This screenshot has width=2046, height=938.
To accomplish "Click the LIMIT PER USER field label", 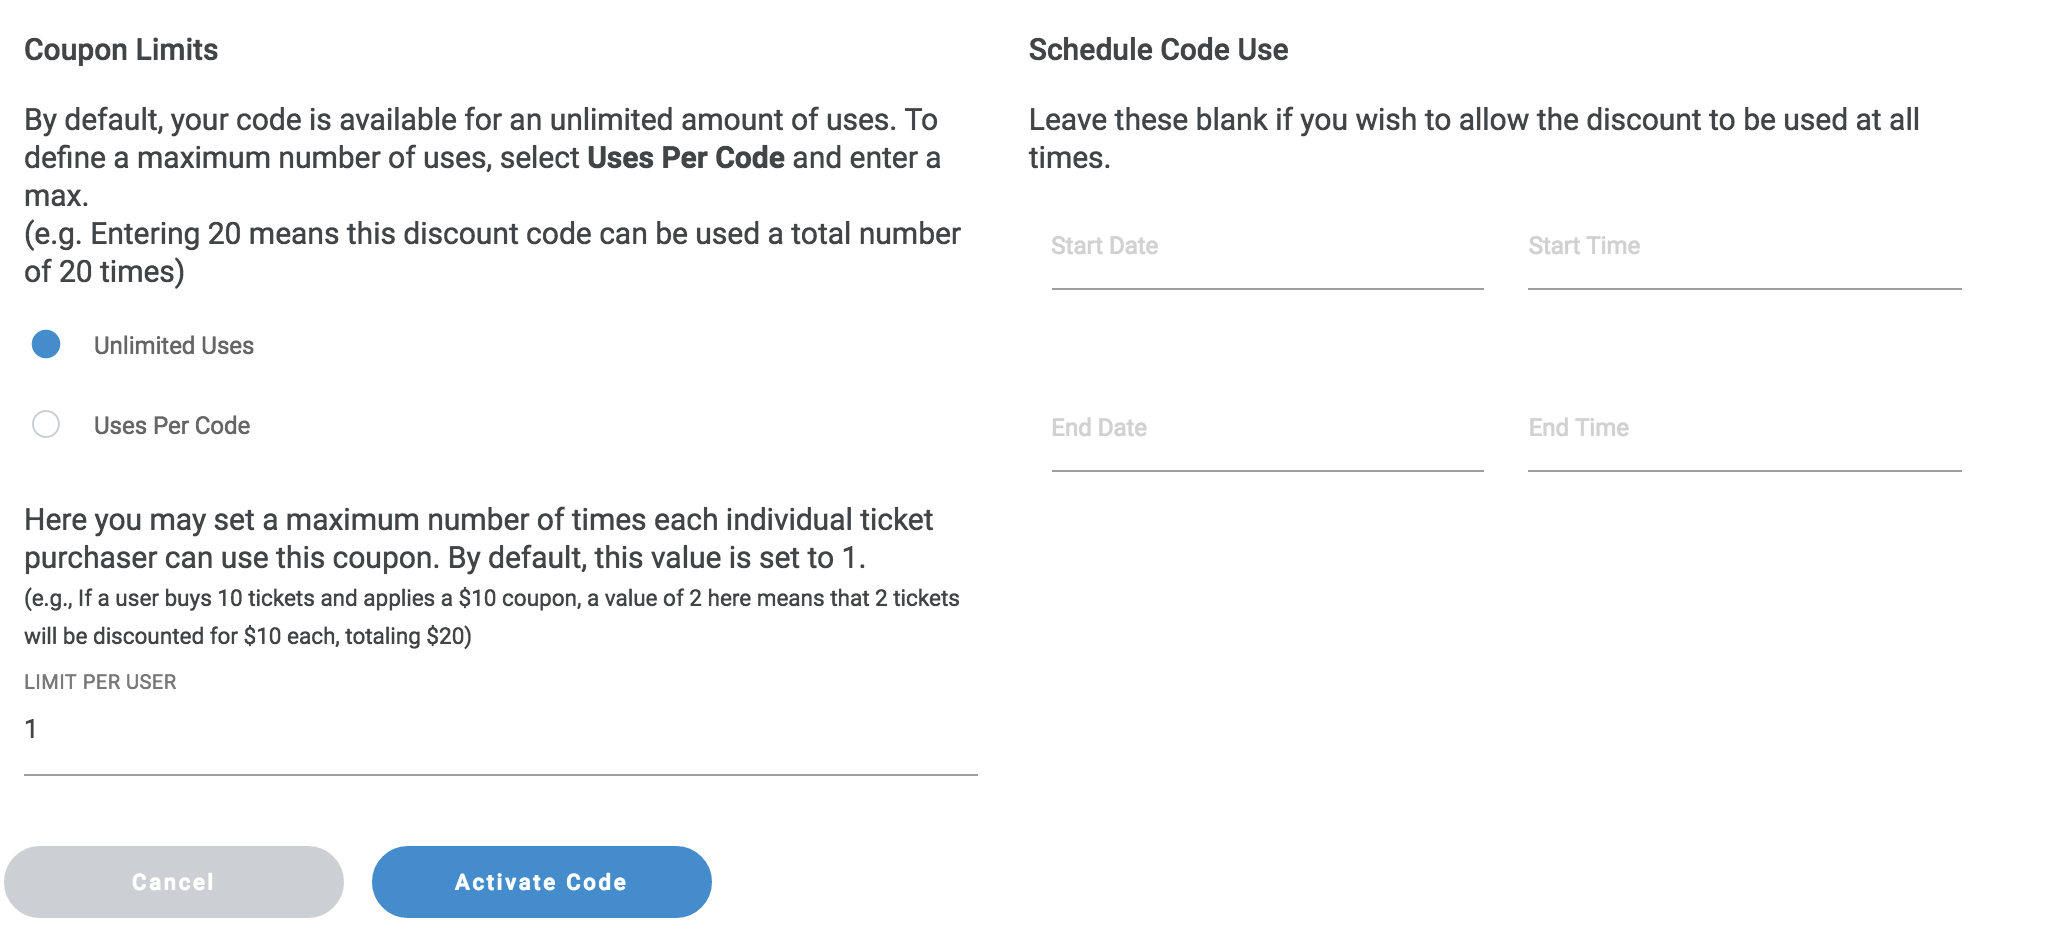I will (100, 682).
